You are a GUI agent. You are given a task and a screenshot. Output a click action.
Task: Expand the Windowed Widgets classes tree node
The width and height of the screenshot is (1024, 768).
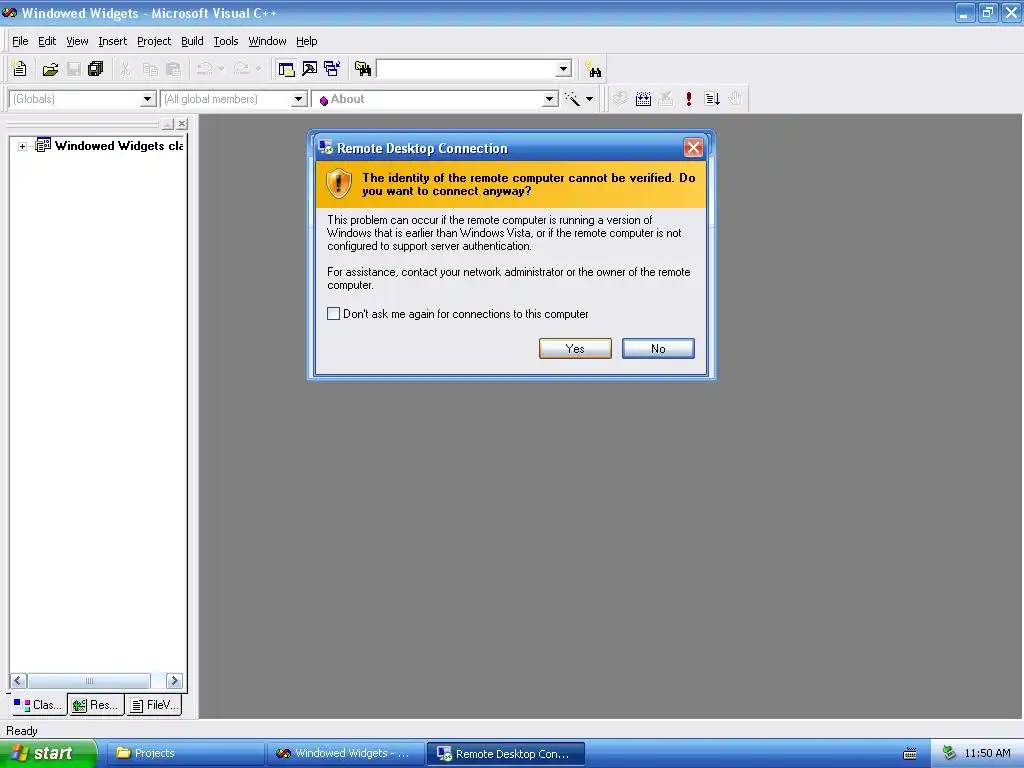point(22,146)
